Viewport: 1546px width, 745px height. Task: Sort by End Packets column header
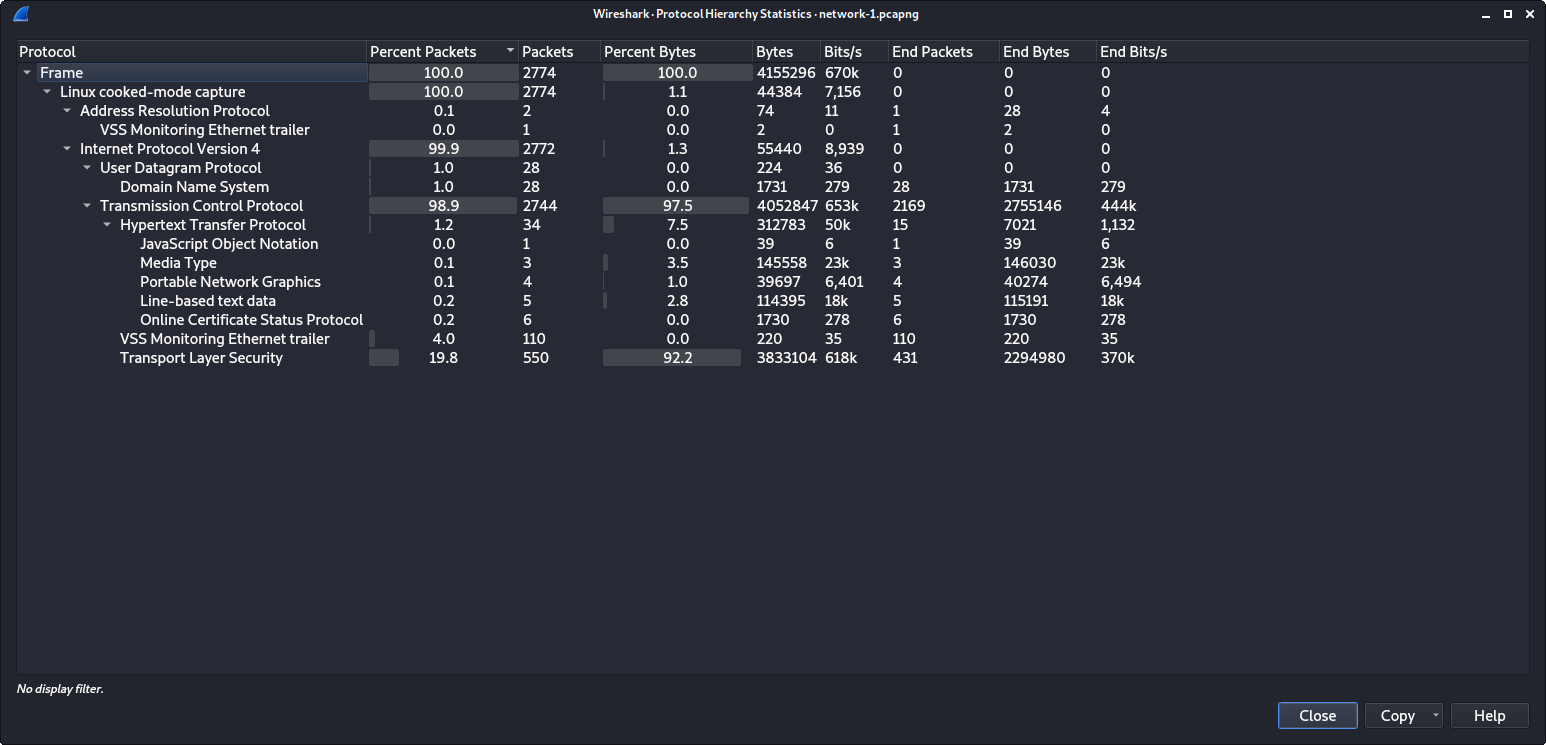tap(944, 52)
